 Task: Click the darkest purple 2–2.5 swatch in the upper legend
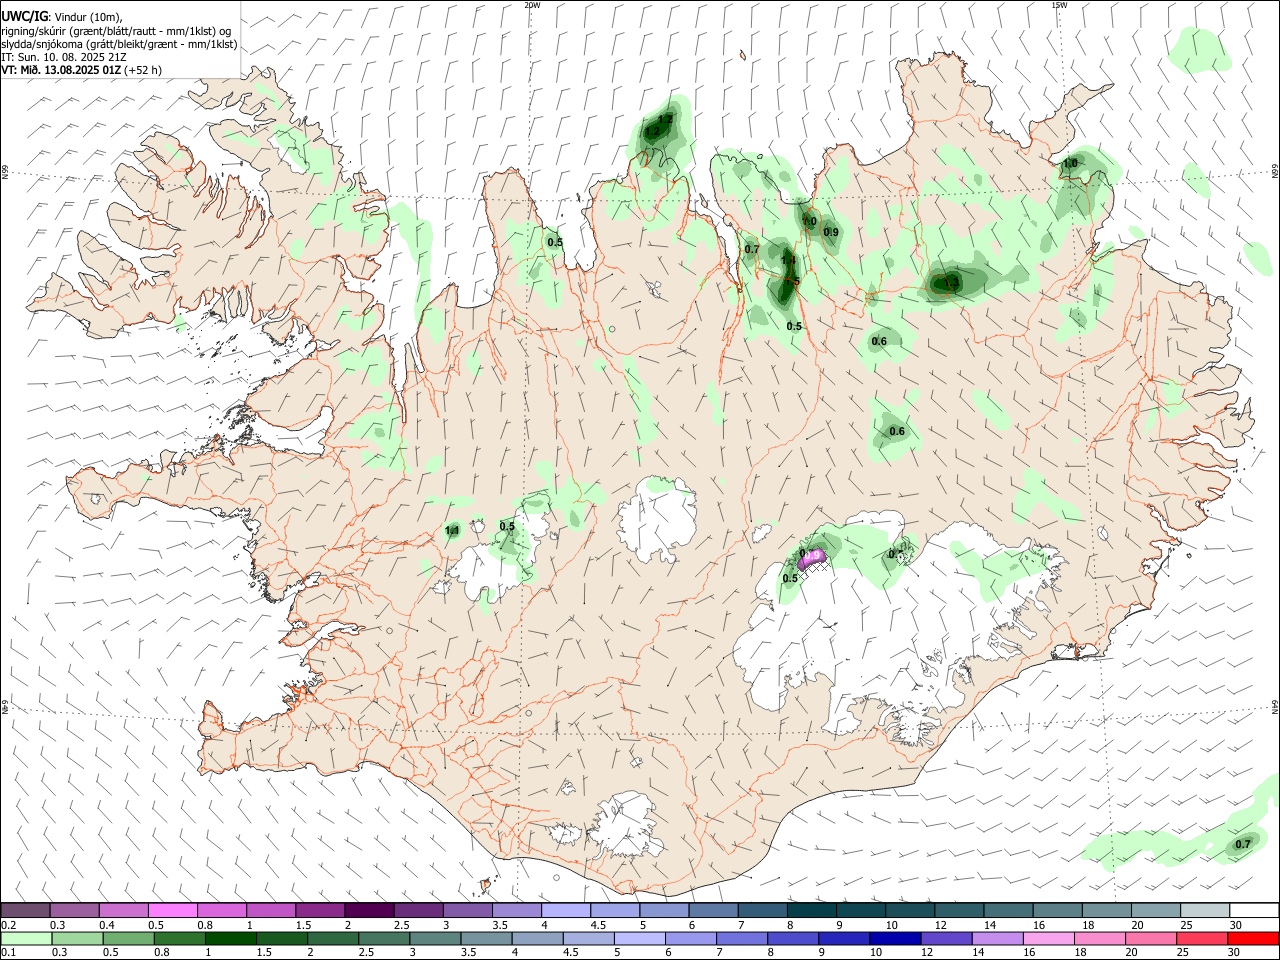click(369, 911)
